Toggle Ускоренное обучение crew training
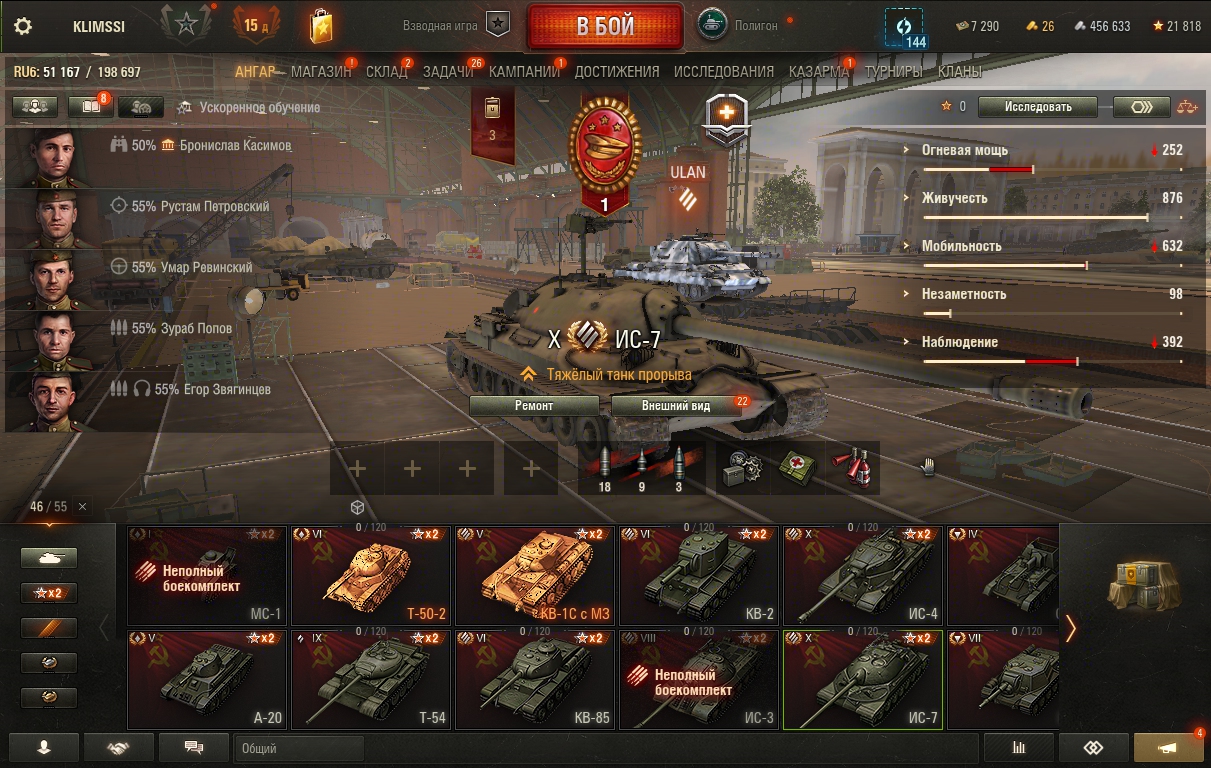Viewport: 1211px width, 768px height. tap(248, 107)
